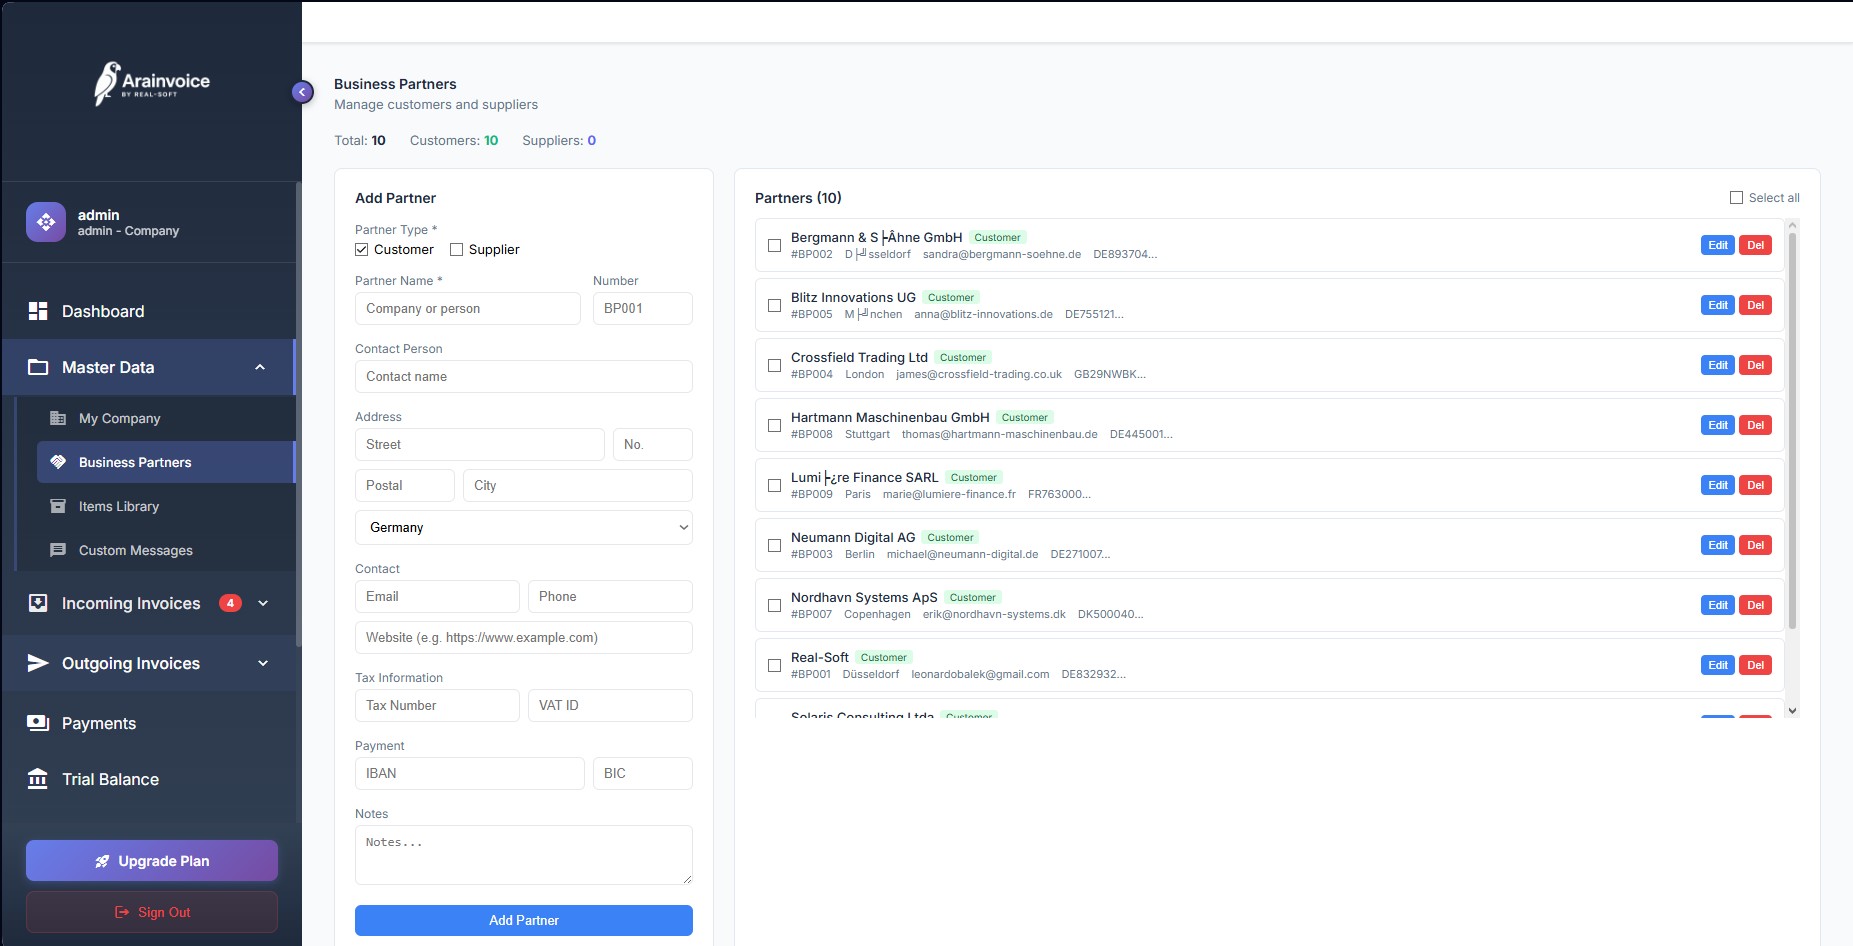This screenshot has height=946, width=1853.
Task: Click the Custom Messages chat icon
Action: coord(58,550)
